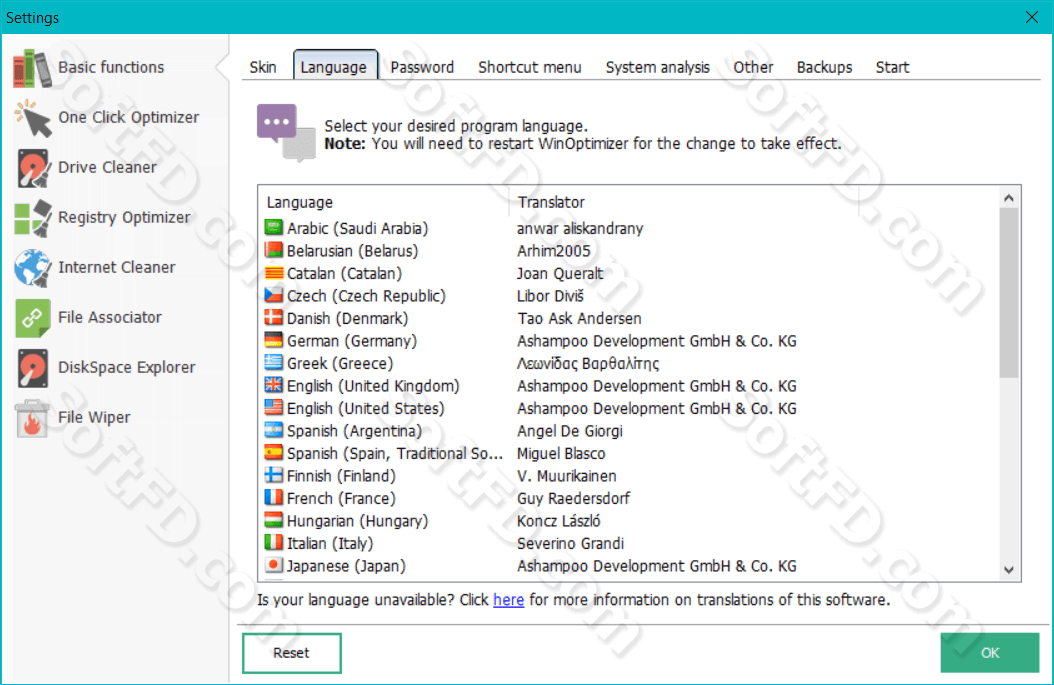Click the United Kingdom flag icon
This screenshot has width=1054, height=685.
point(274,386)
